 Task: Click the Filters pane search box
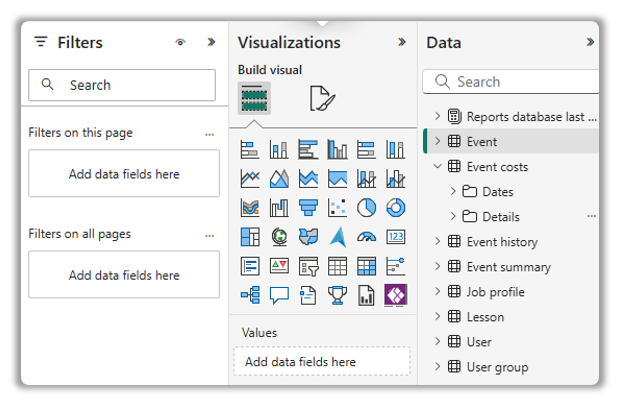[x=122, y=85]
